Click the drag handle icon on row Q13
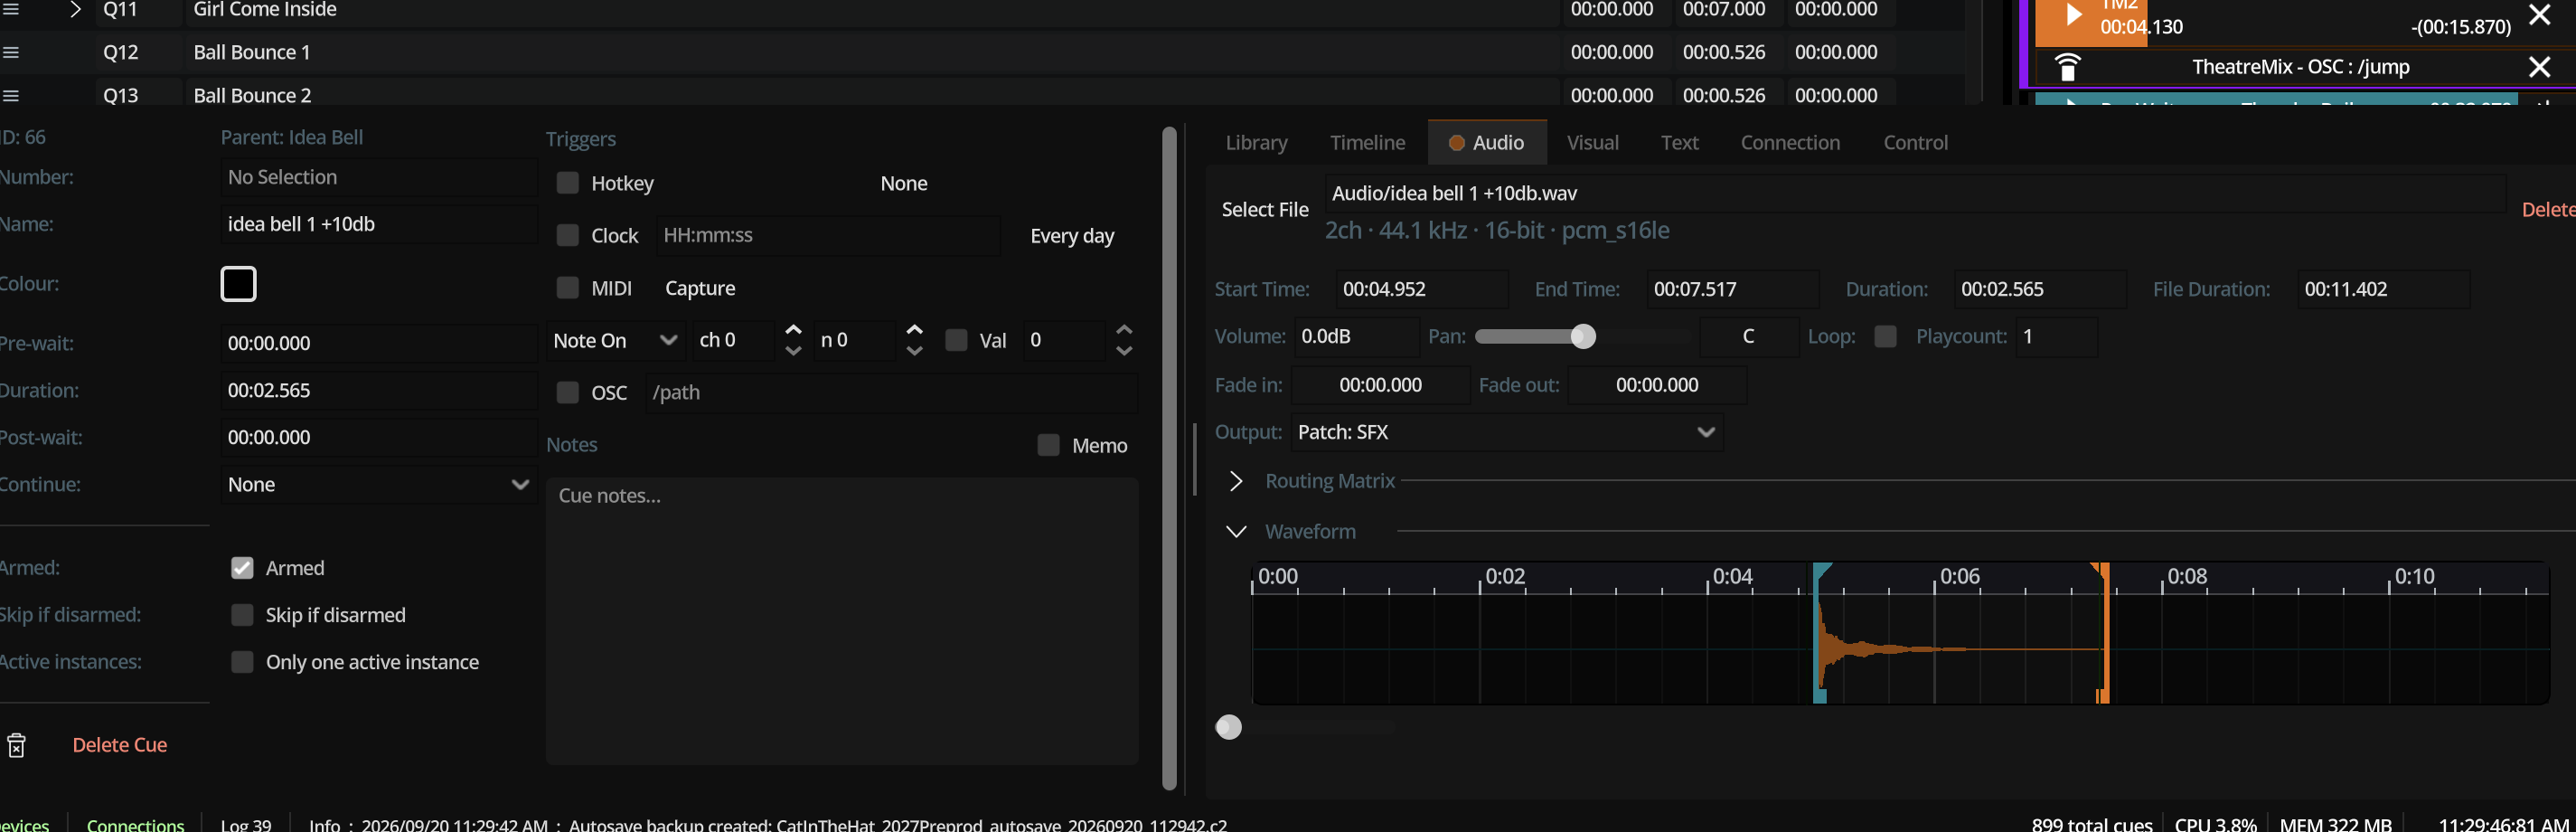The image size is (2576, 832). point(11,96)
